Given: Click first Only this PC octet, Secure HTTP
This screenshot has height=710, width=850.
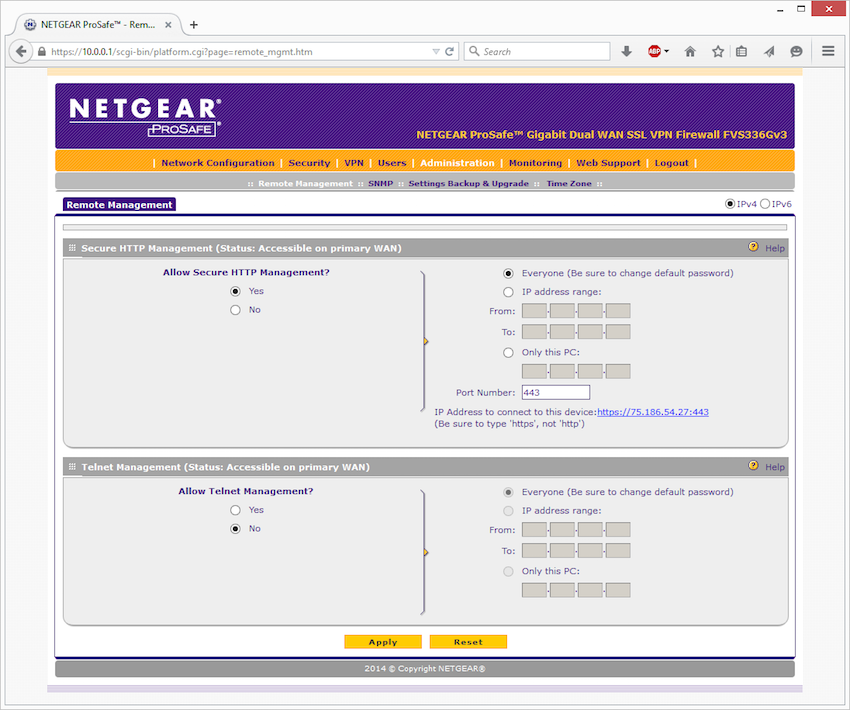Looking at the screenshot, I should pyautogui.click(x=535, y=371).
